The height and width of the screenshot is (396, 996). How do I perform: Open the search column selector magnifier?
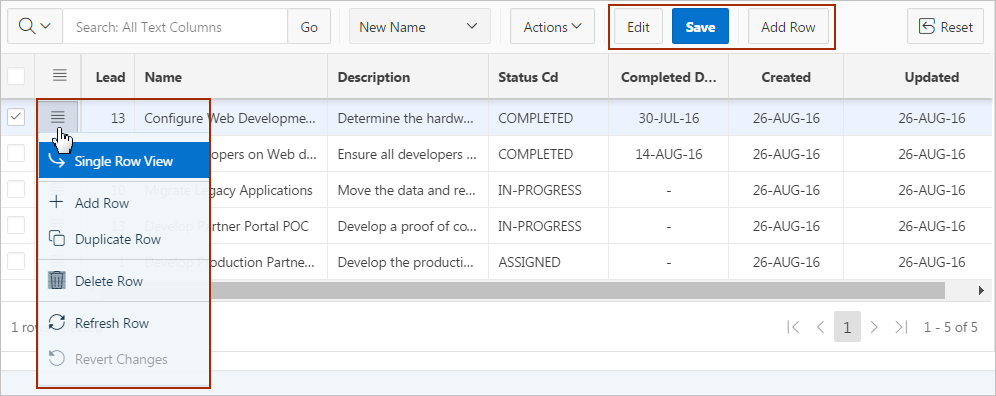35,27
